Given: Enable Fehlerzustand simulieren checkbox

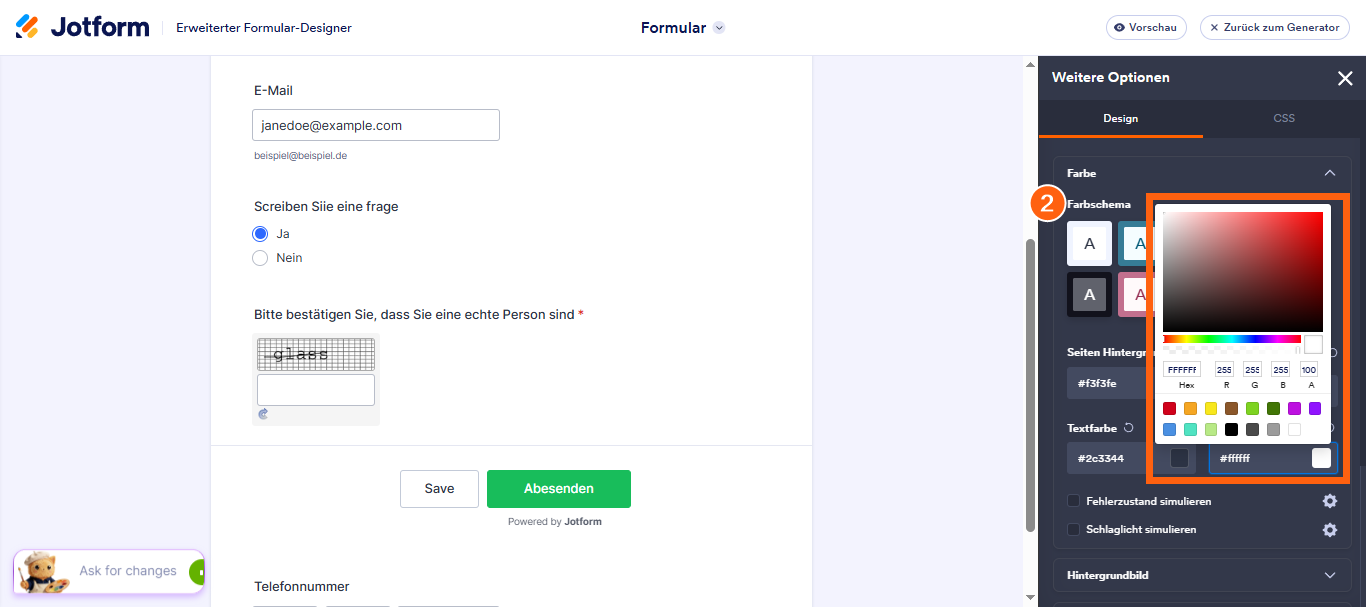Looking at the screenshot, I should click(1074, 501).
